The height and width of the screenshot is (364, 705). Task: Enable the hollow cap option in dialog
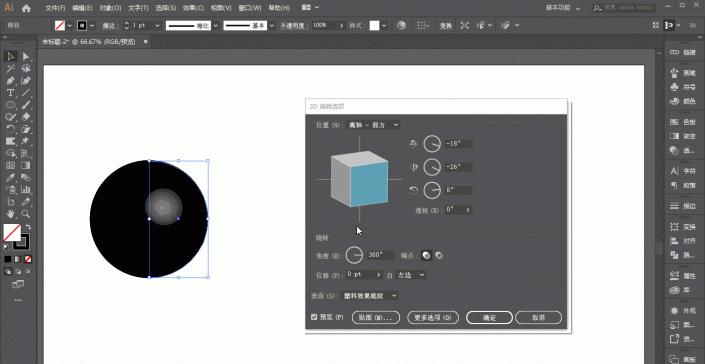pos(439,256)
